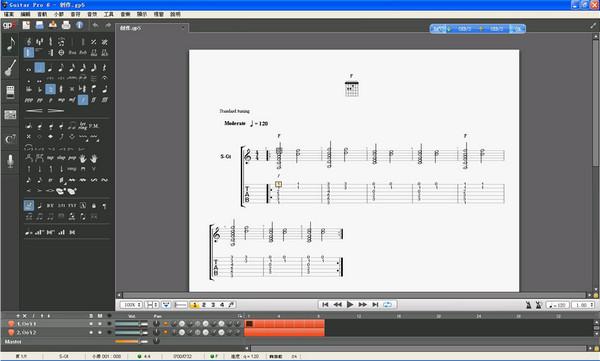Select the clef icon in the palette
600x361 pixels.
[29, 42]
